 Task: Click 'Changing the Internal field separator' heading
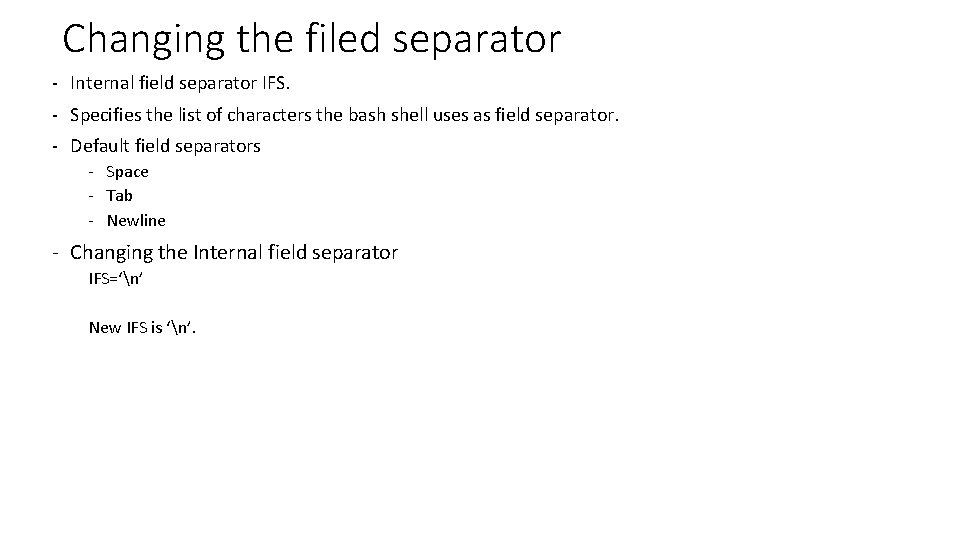[233, 253]
